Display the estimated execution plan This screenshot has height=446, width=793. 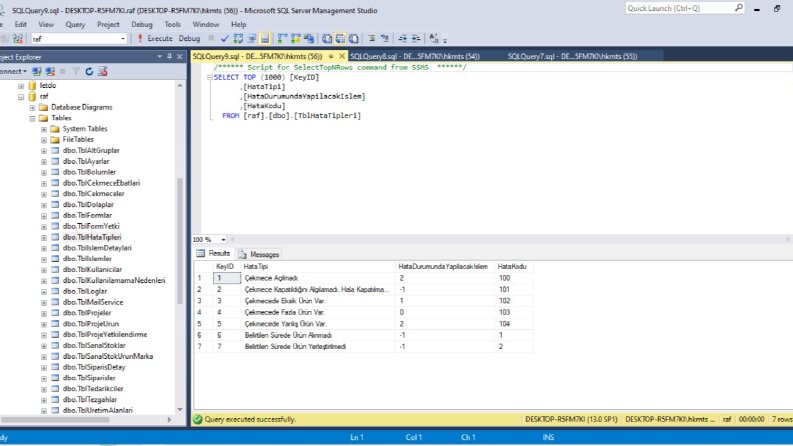[238, 38]
